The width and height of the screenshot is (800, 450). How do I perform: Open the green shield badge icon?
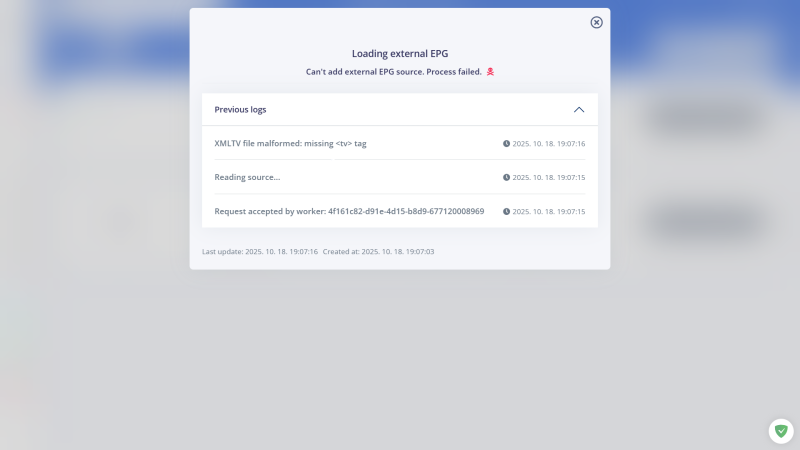coord(781,431)
